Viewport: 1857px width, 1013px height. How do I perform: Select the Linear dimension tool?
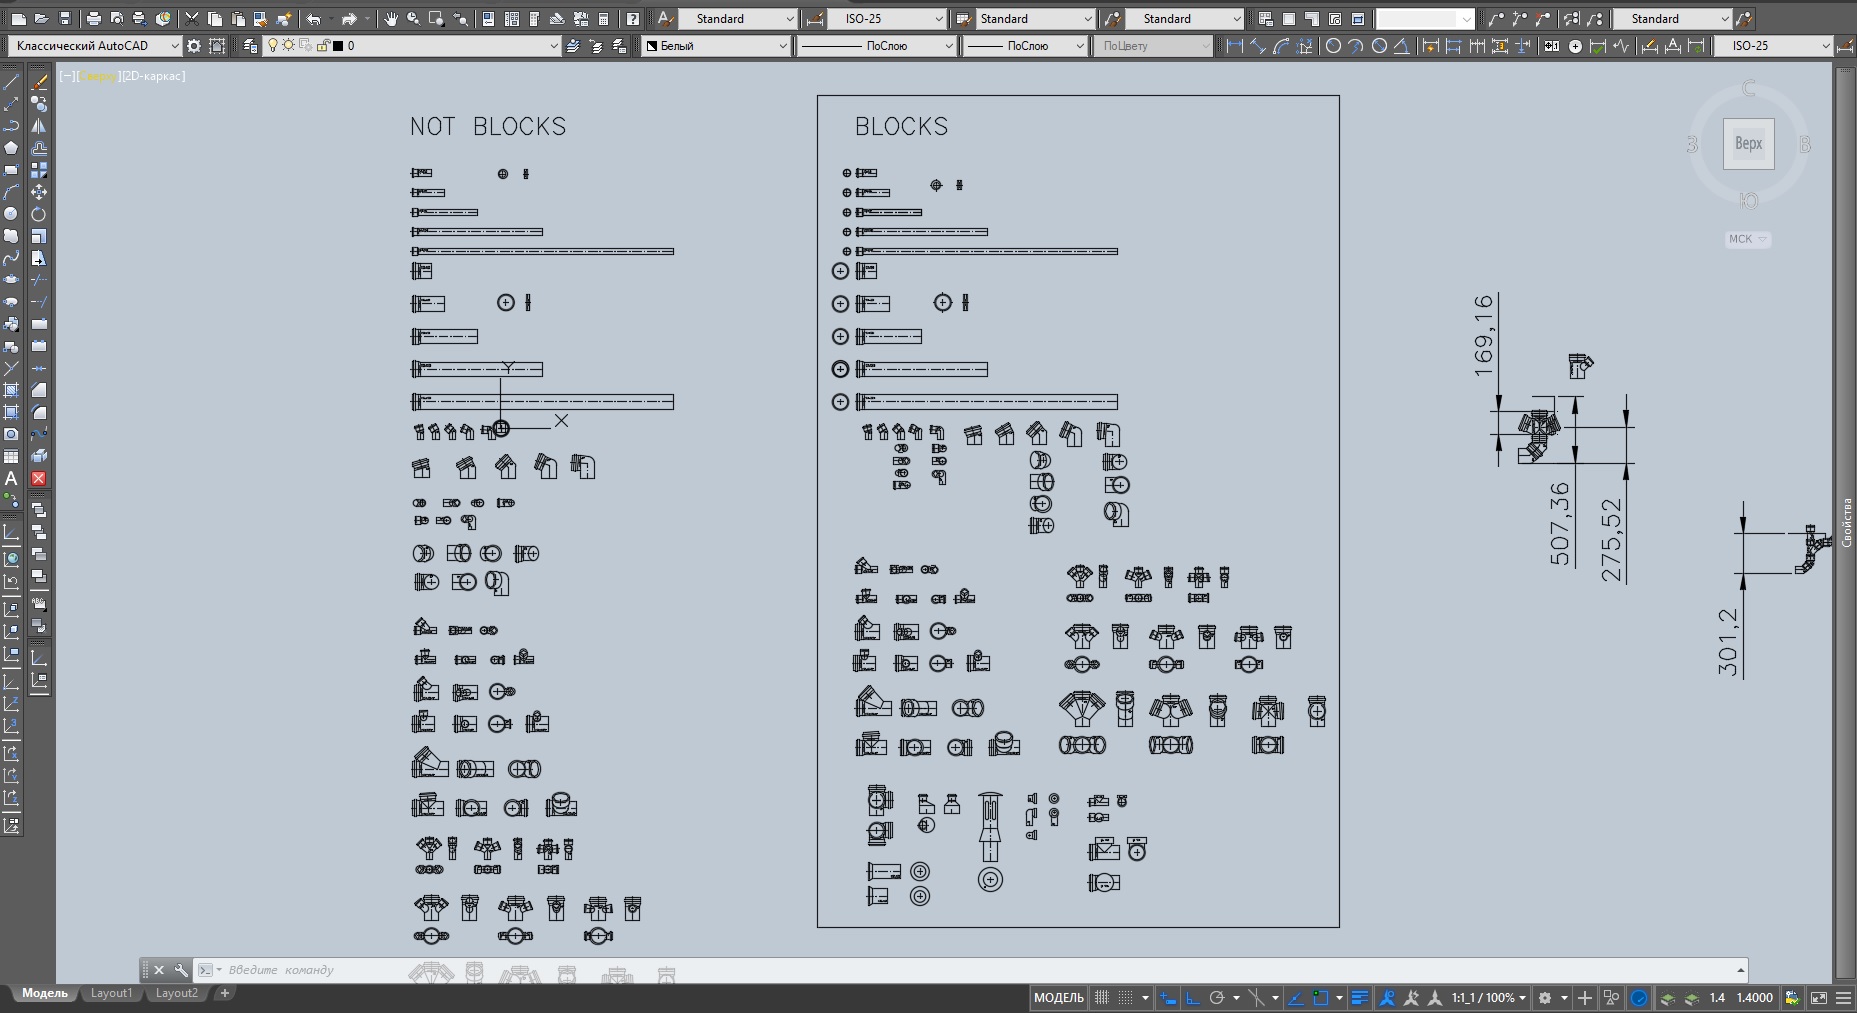click(1234, 46)
